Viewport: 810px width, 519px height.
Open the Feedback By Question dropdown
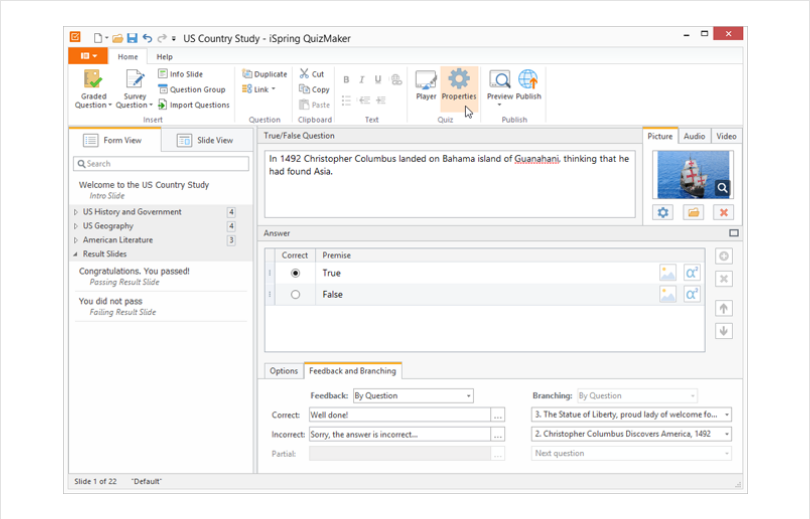pos(412,396)
